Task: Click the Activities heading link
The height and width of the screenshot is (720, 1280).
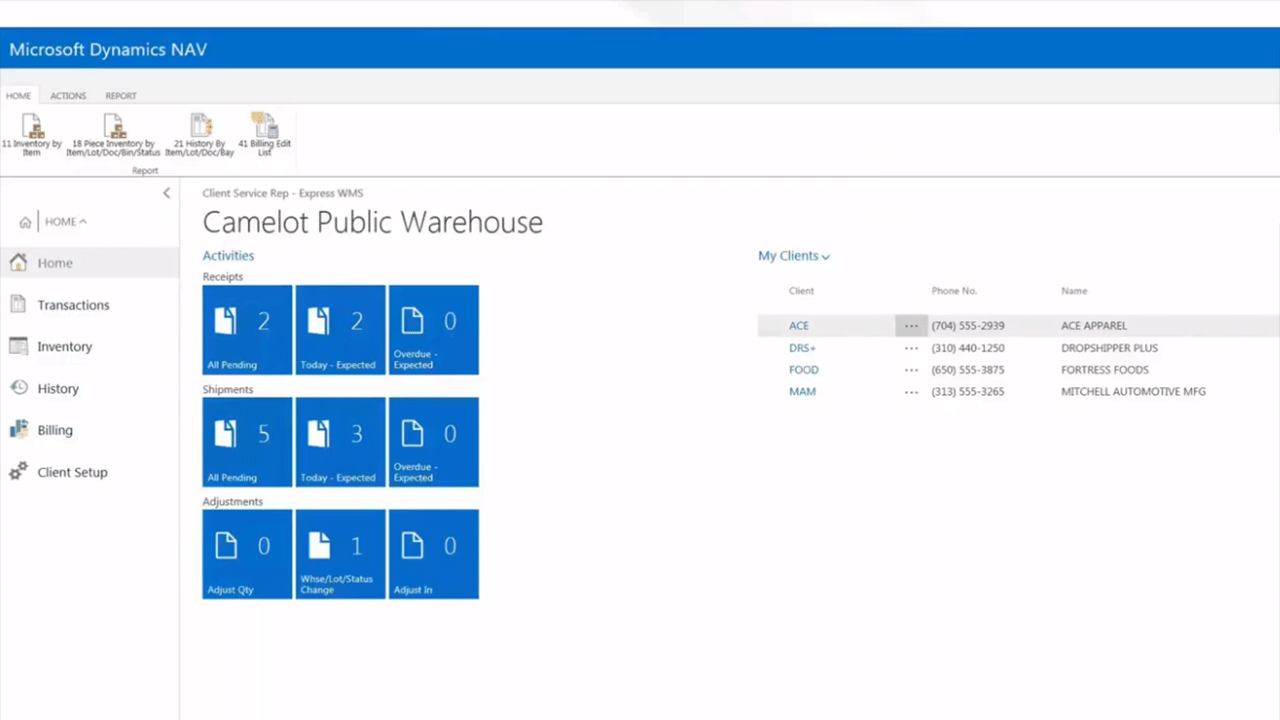Action: [228, 256]
